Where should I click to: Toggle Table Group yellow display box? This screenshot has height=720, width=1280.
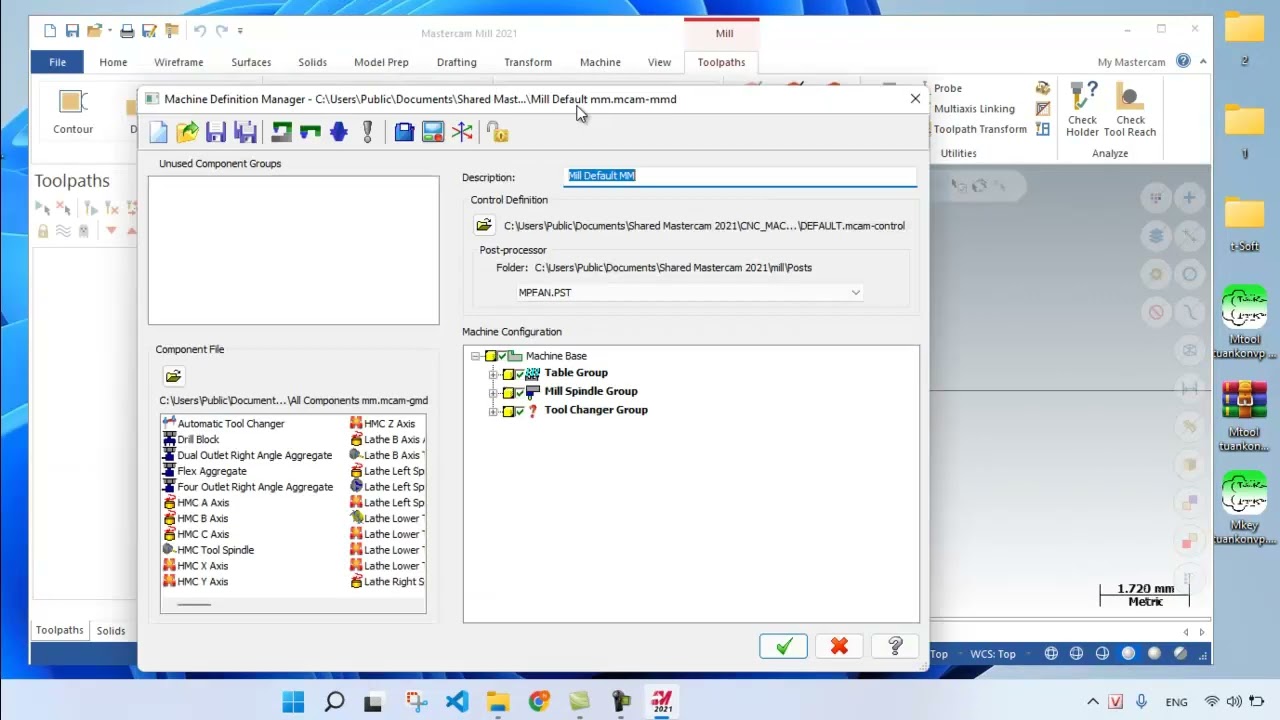point(508,374)
